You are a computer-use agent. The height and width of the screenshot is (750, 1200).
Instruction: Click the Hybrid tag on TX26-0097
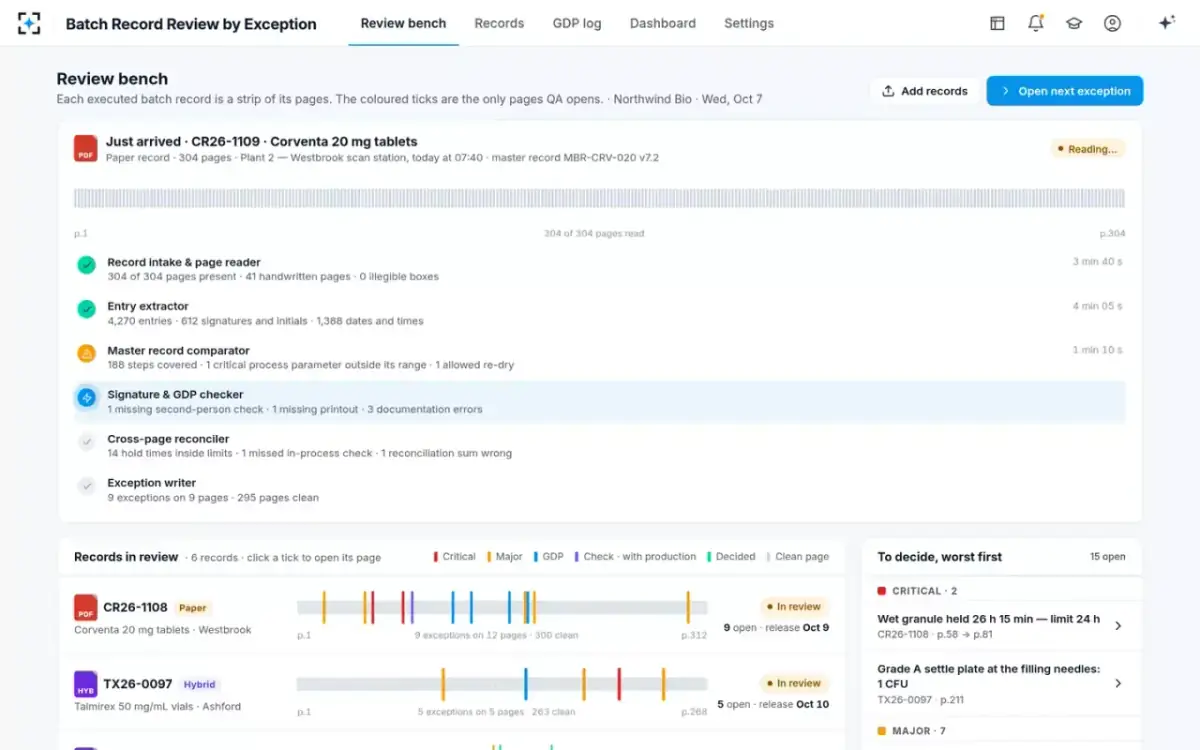[x=200, y=685]
